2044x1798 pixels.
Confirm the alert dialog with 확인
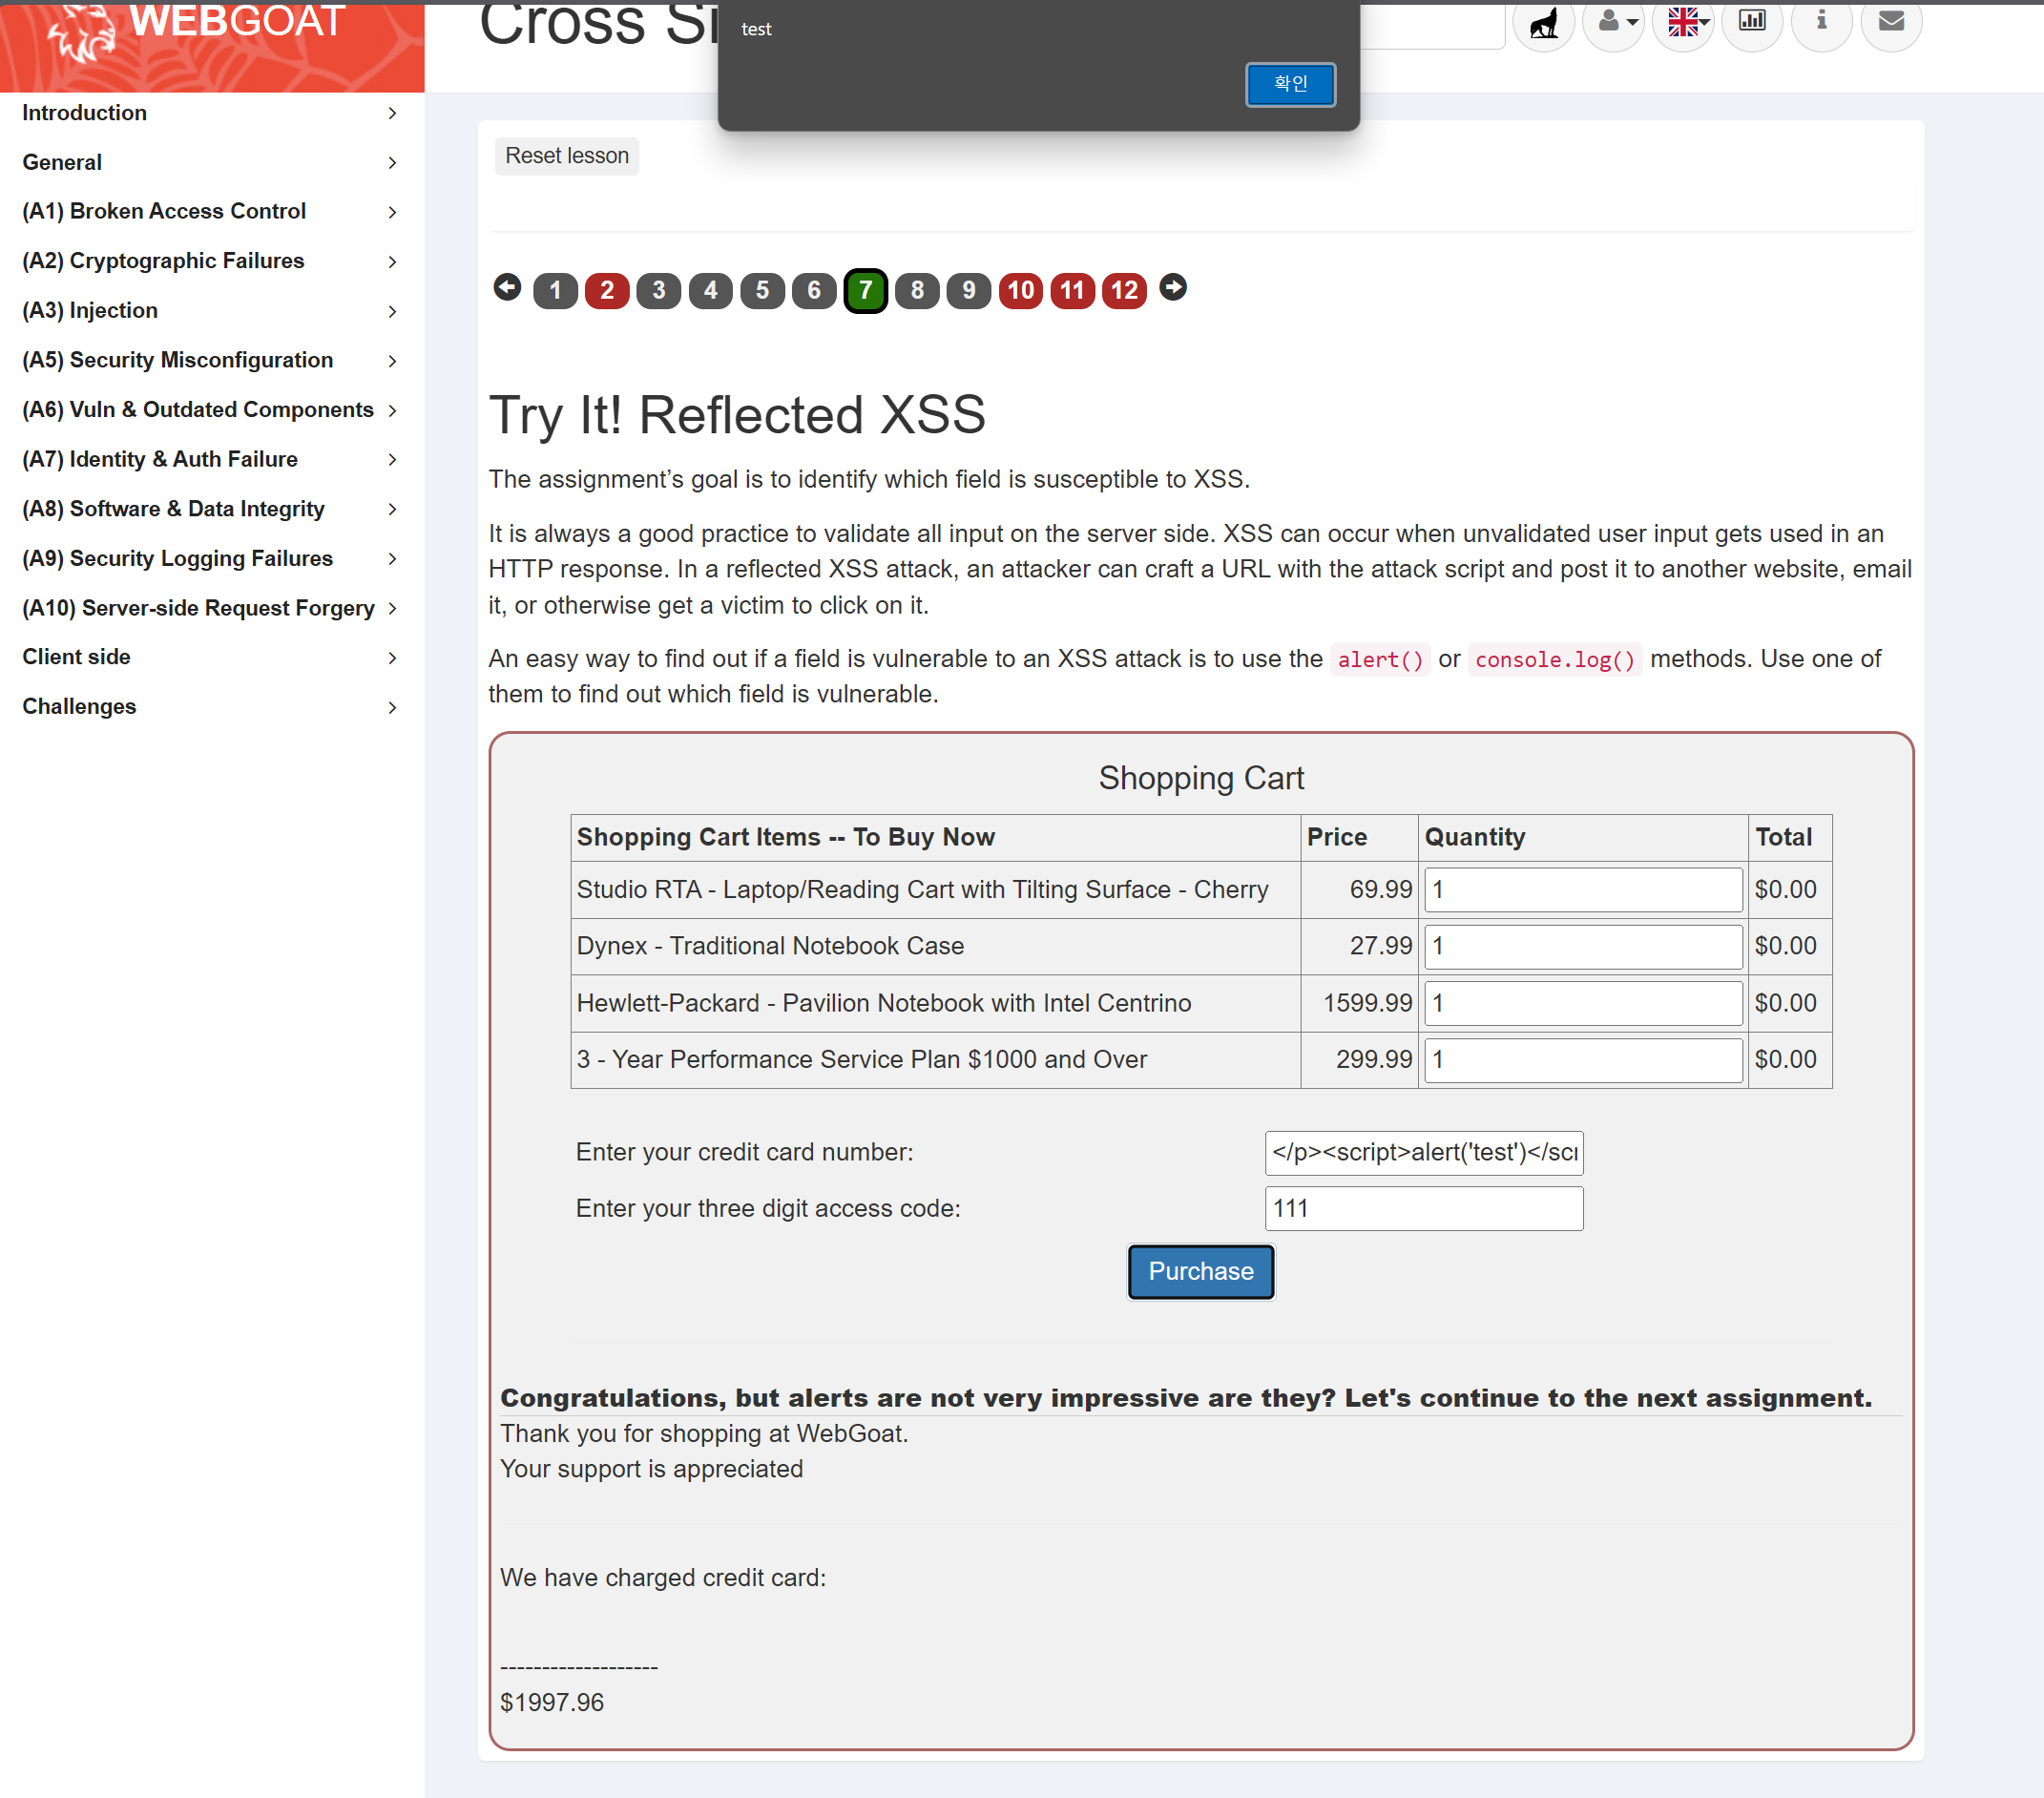[x=1289, y=84]
